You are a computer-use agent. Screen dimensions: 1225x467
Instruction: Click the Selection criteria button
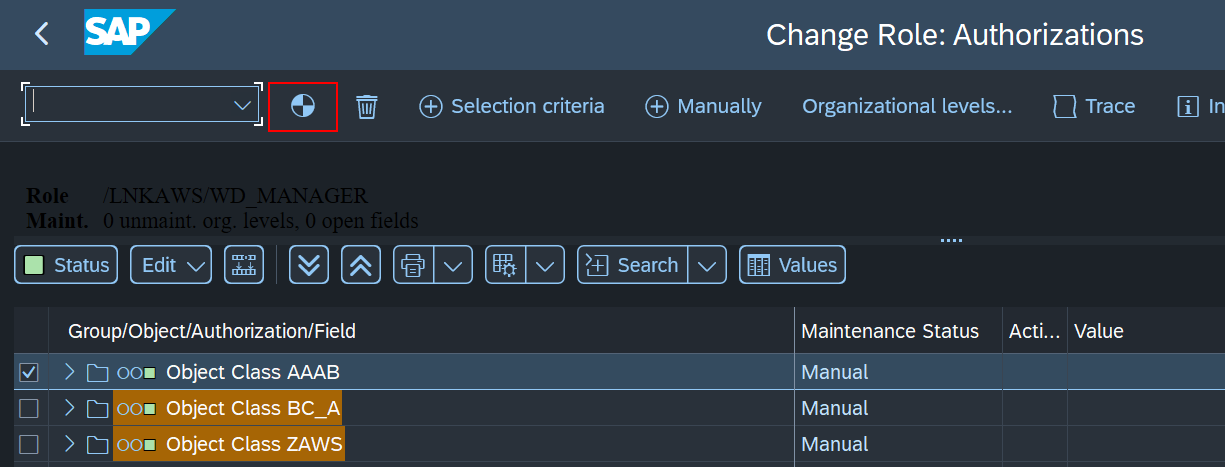(511, 106)
